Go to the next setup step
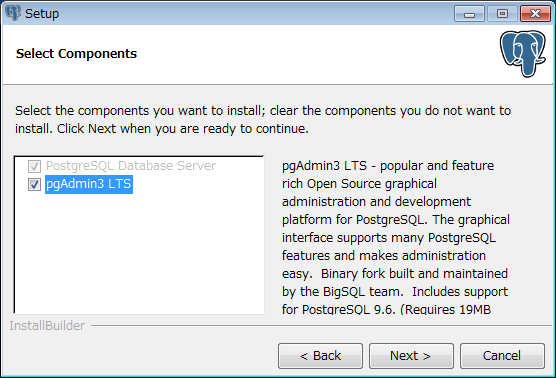Screen dimensions: 556x378 click(x=411, y=356)
